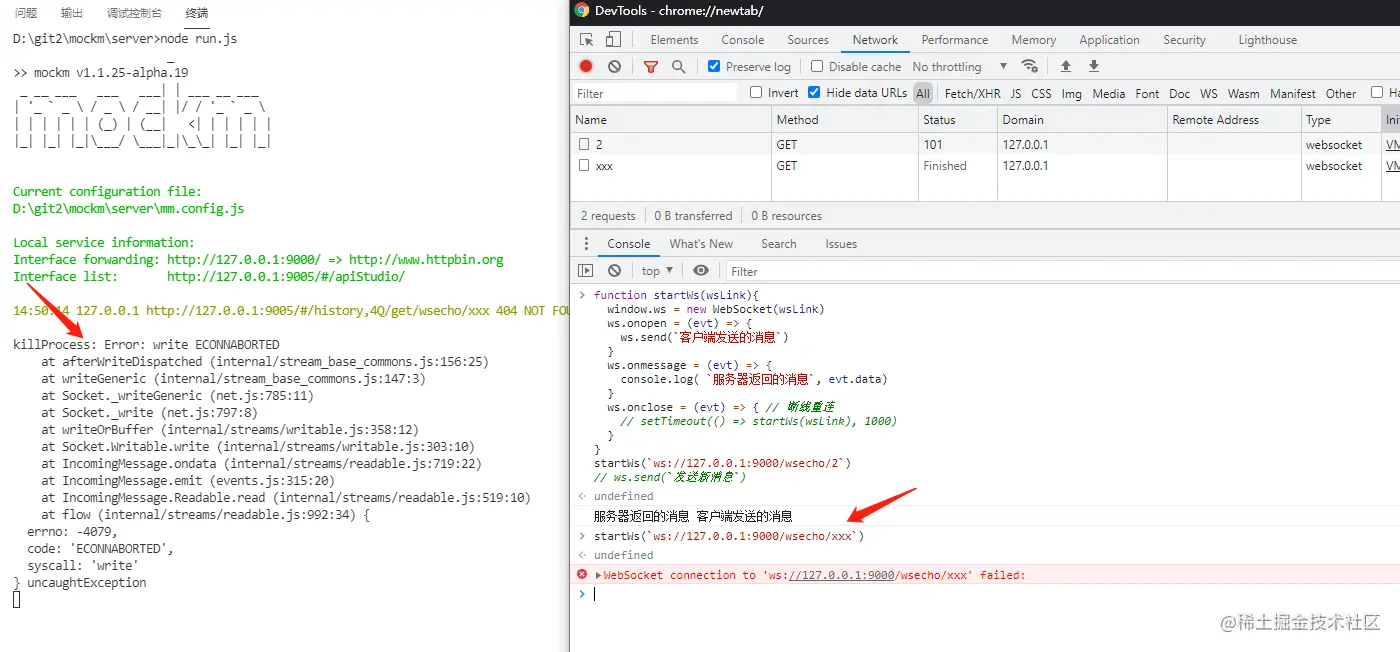Image resolution: width=1400 pixels, height=652 pixels.
Task: Open the No throttling dropdown
Action: [x=960, y=66]
